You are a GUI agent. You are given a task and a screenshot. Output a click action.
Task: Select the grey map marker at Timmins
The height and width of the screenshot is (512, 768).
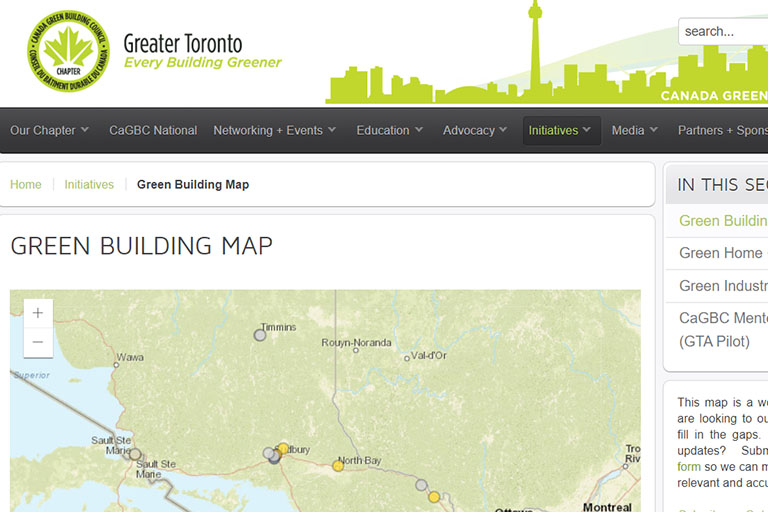[260, 335]
